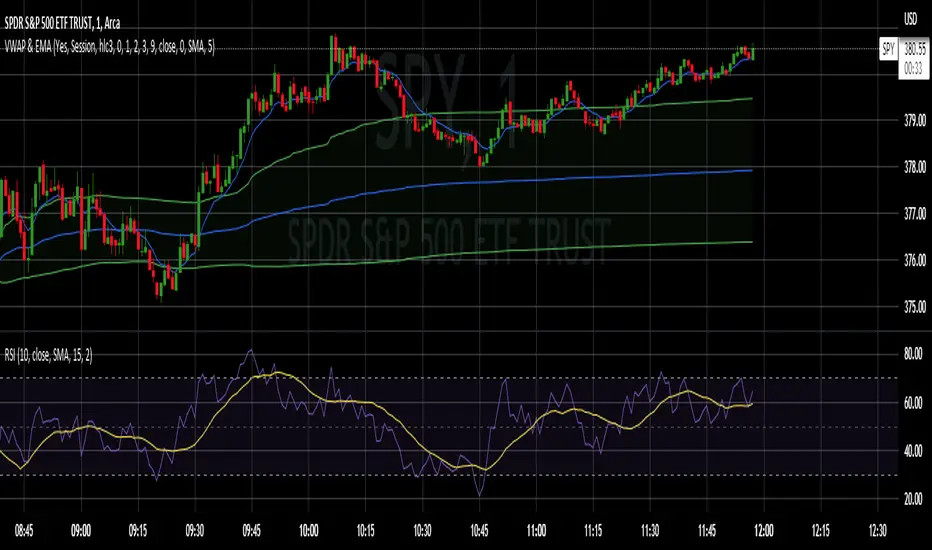Click the 377.00 price axis label
The height and width of the screenshot is (550, 932).
[914, 213]
